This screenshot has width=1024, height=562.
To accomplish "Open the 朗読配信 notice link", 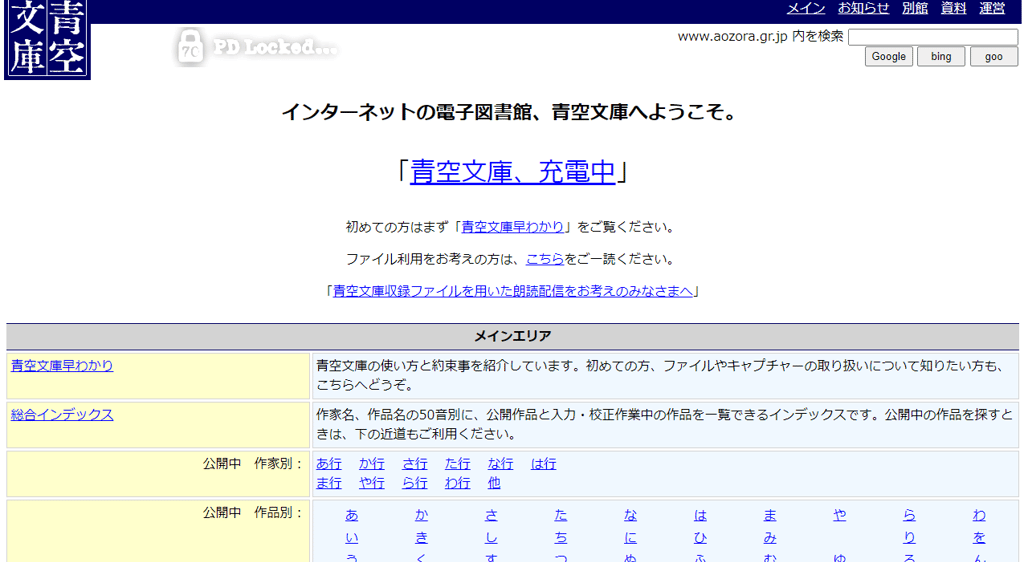I will coord(513,291).
